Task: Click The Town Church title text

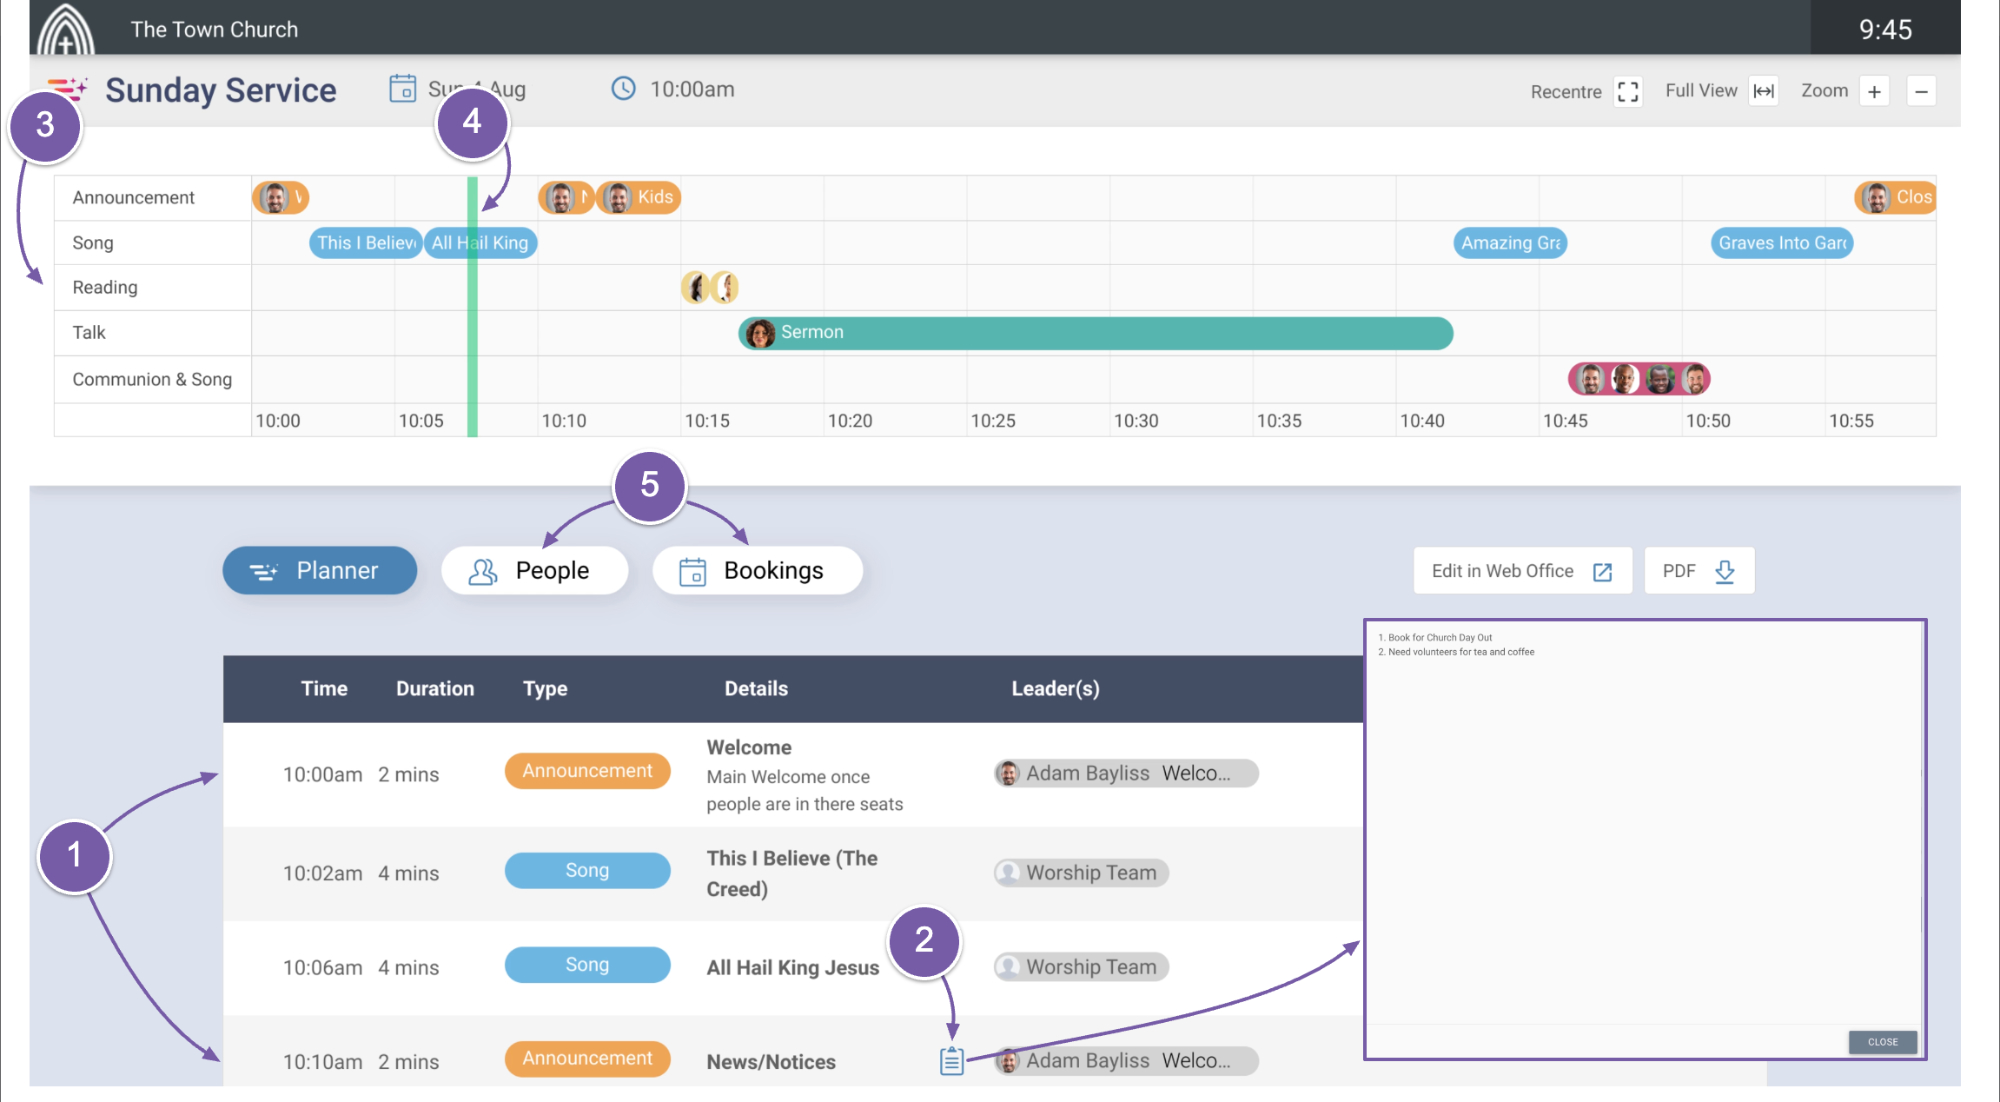Action: pos(214,29)
